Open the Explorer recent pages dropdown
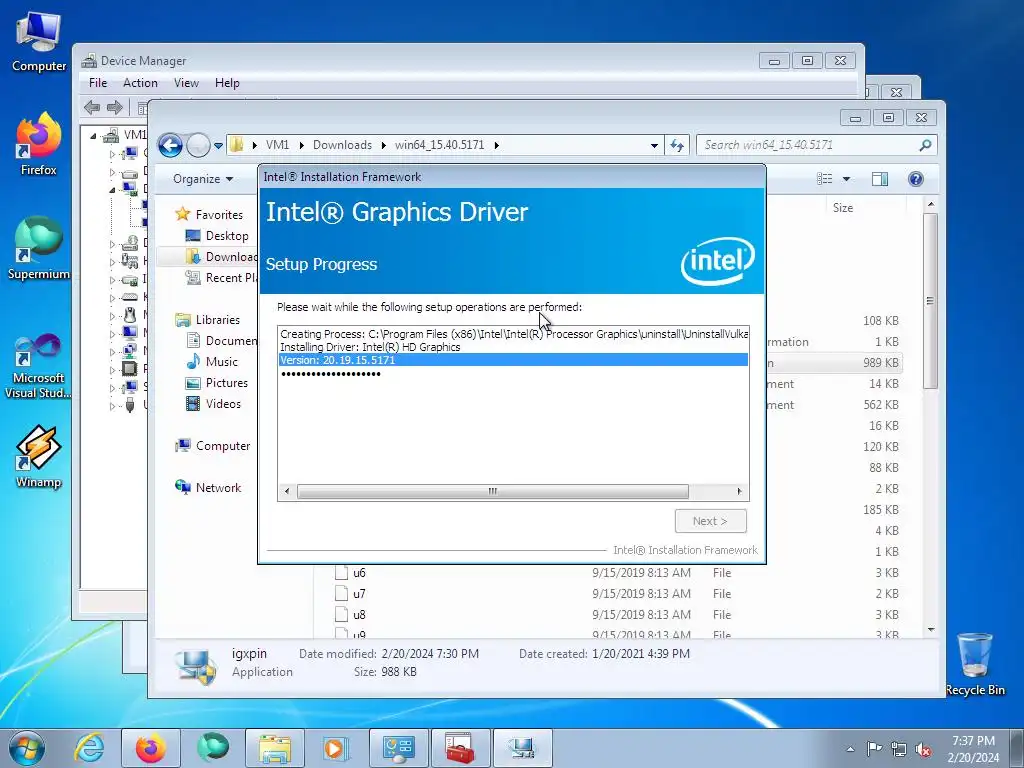Viewport: 1024px width, 768px height. [218, 145]
